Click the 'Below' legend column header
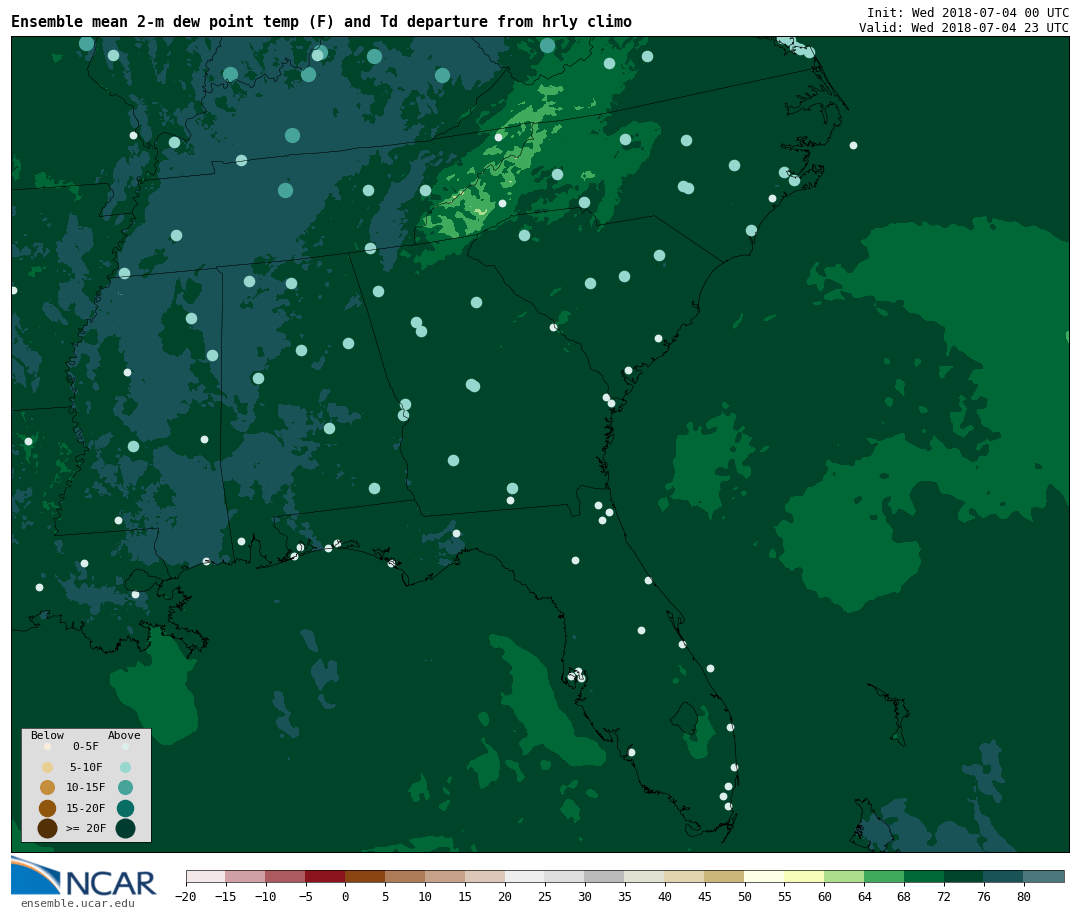 tap(48, 735)
